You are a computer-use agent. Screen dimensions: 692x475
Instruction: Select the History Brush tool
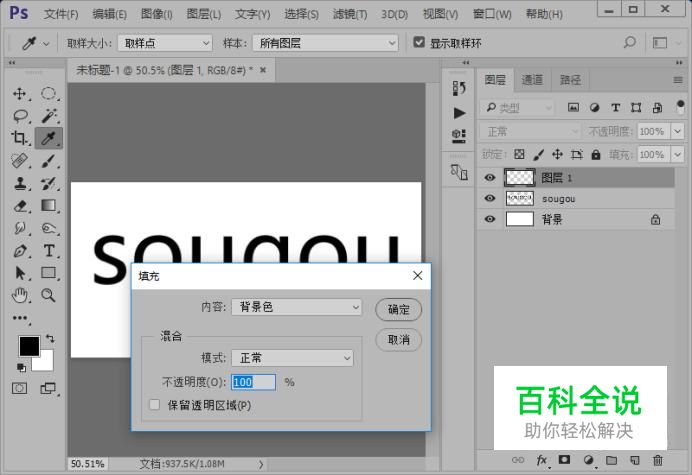click(x=49, y=183)
